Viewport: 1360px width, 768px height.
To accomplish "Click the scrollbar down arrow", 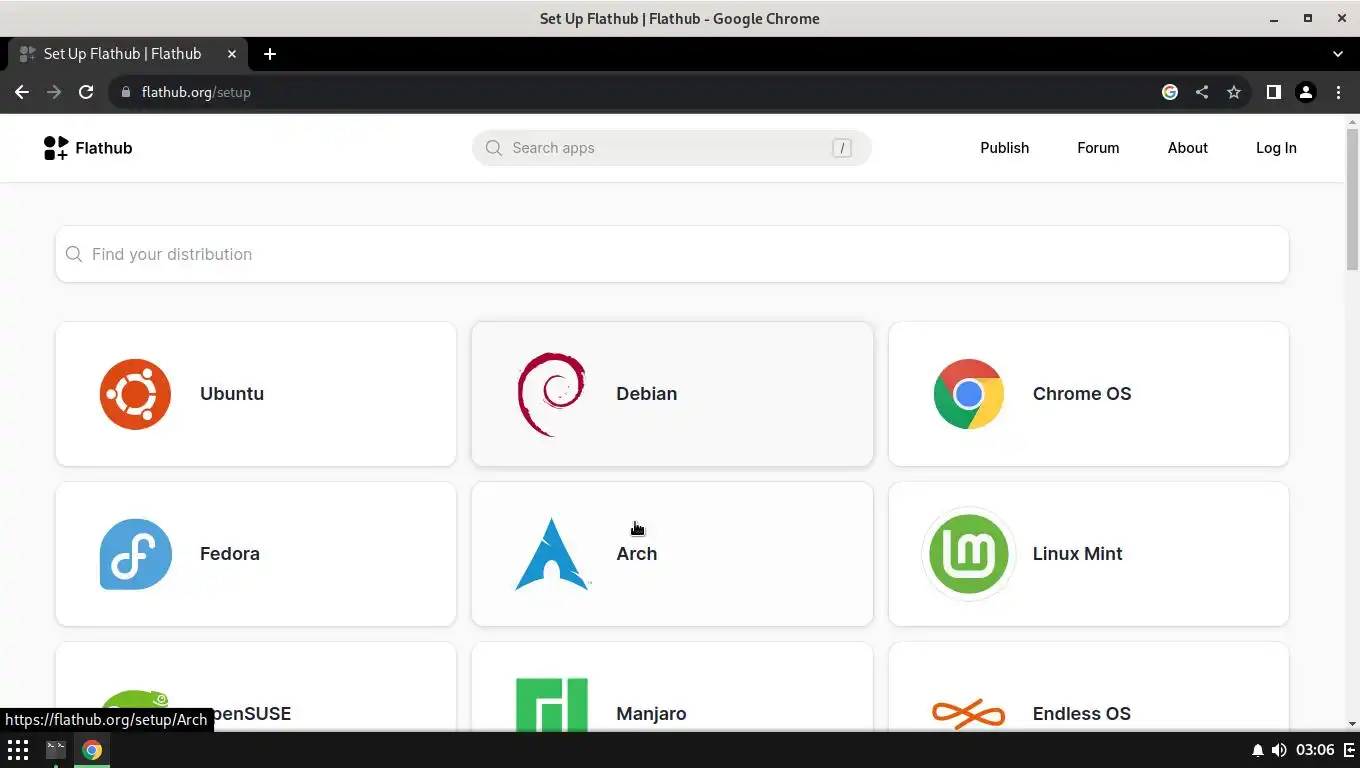I will pos(1352,723).
